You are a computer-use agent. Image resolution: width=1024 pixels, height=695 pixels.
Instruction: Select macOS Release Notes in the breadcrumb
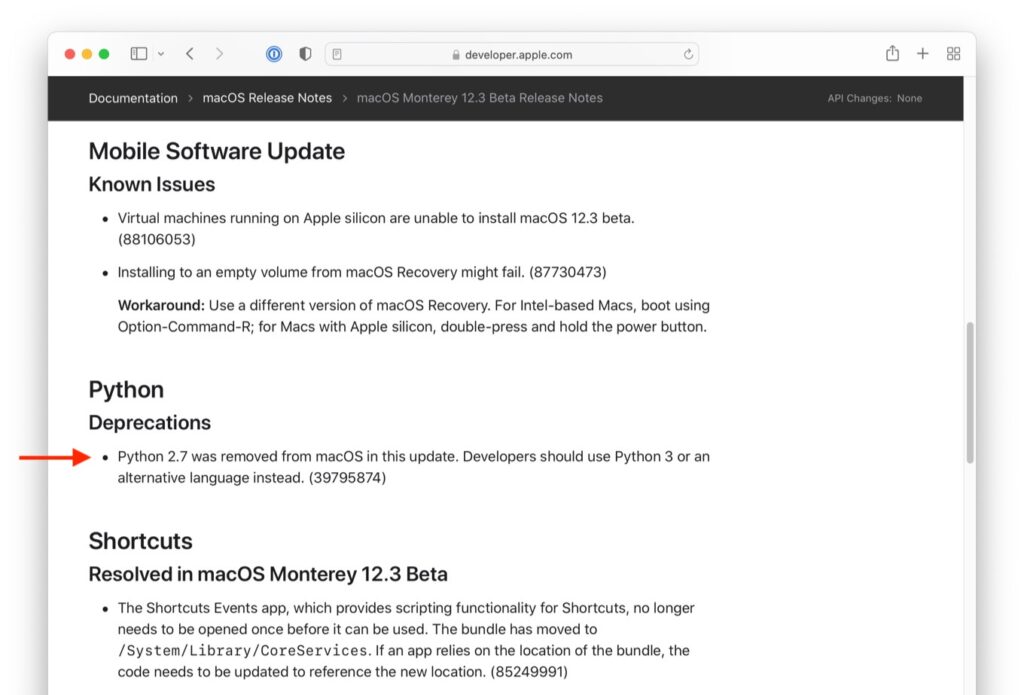267,97
